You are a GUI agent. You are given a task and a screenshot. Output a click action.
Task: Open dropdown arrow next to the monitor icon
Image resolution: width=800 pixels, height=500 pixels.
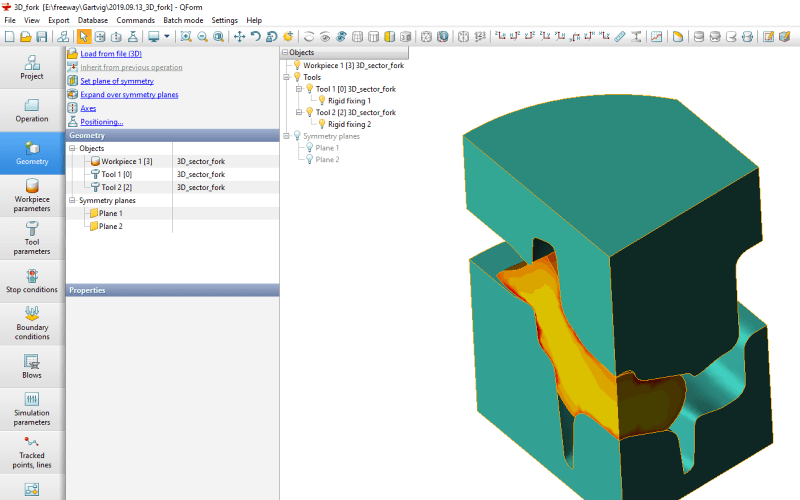click(166, 36)
